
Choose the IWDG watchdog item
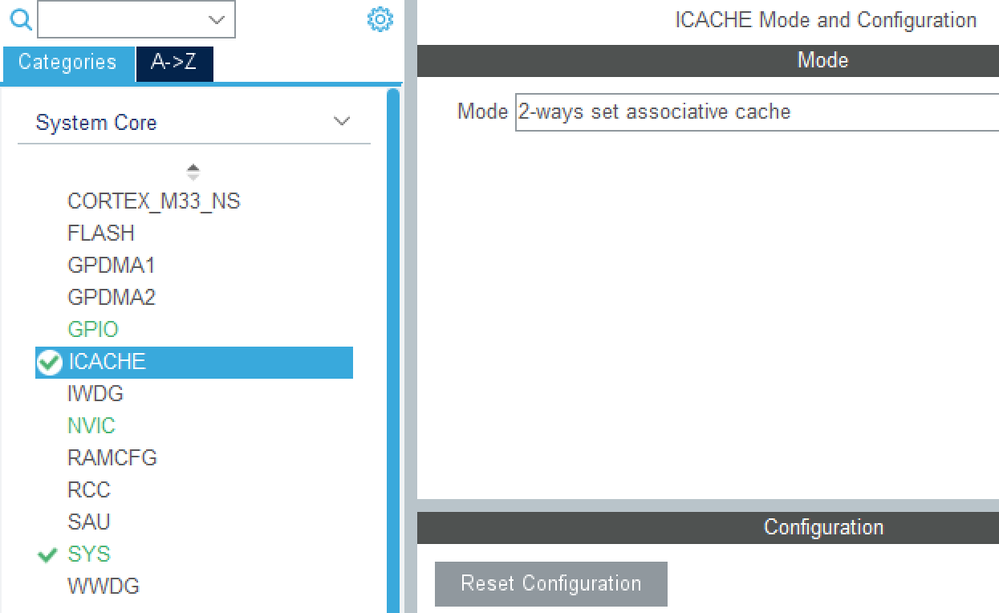click(95, 394)
